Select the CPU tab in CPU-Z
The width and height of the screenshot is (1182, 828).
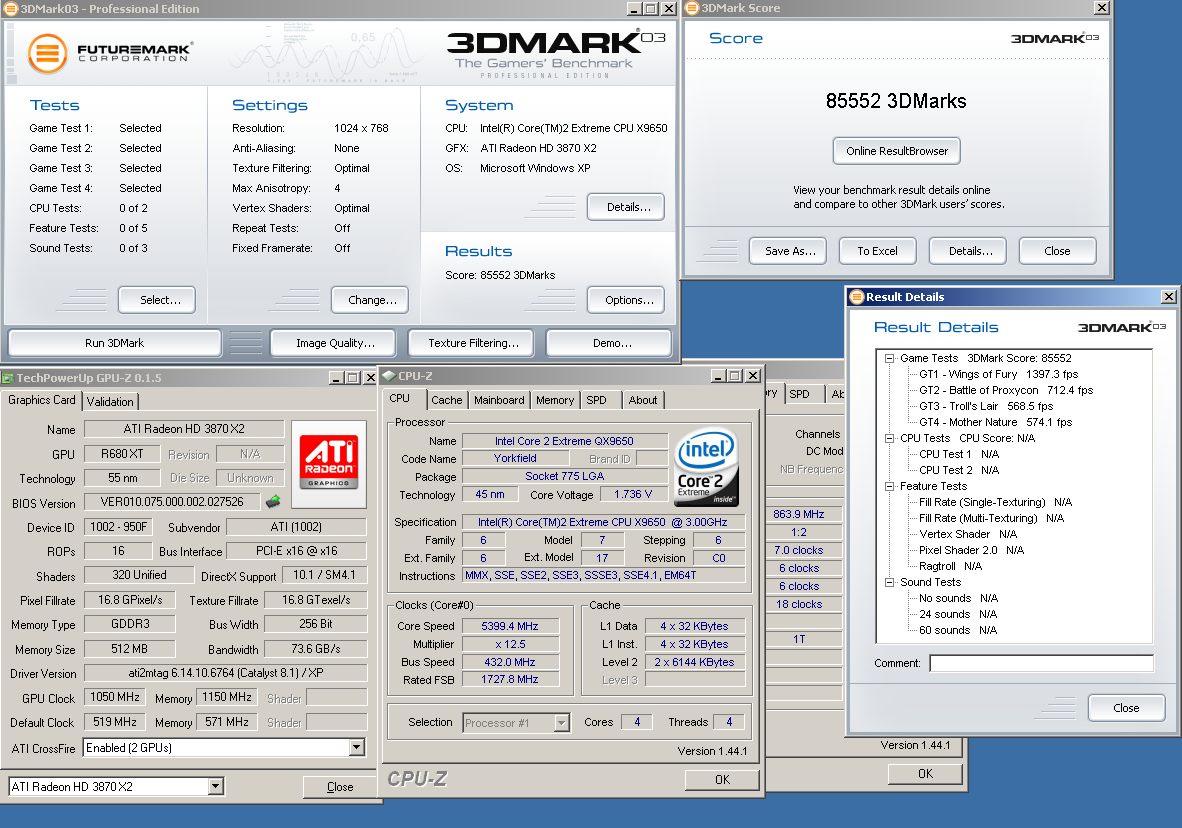pos(400,398)
